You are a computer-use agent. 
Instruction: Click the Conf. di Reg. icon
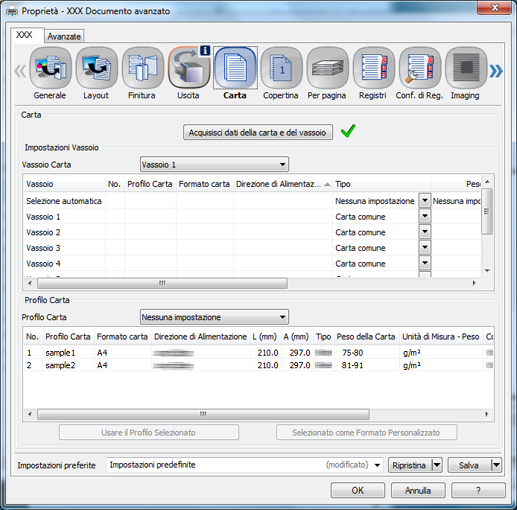click(420, 68)
